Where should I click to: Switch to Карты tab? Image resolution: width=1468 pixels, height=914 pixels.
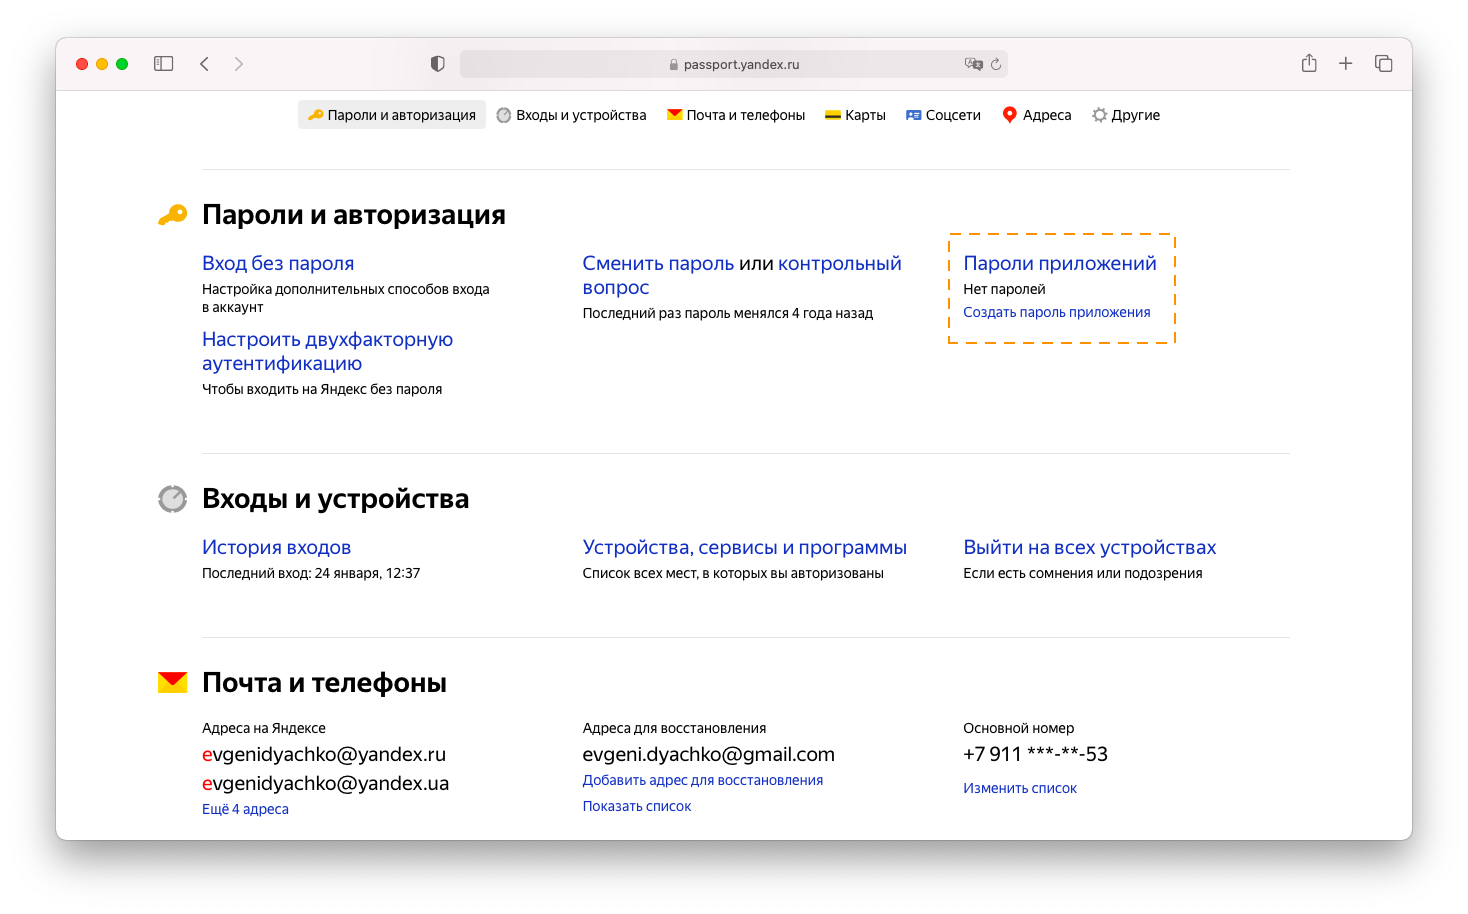855,115
